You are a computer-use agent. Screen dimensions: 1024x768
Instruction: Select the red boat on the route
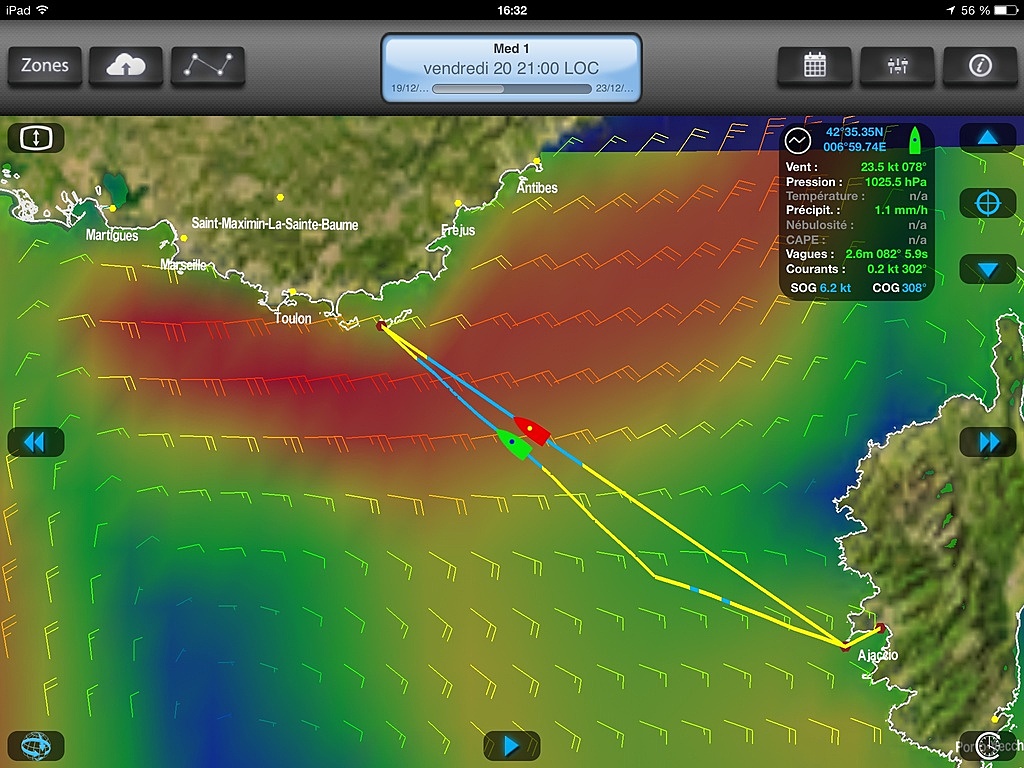531,430
